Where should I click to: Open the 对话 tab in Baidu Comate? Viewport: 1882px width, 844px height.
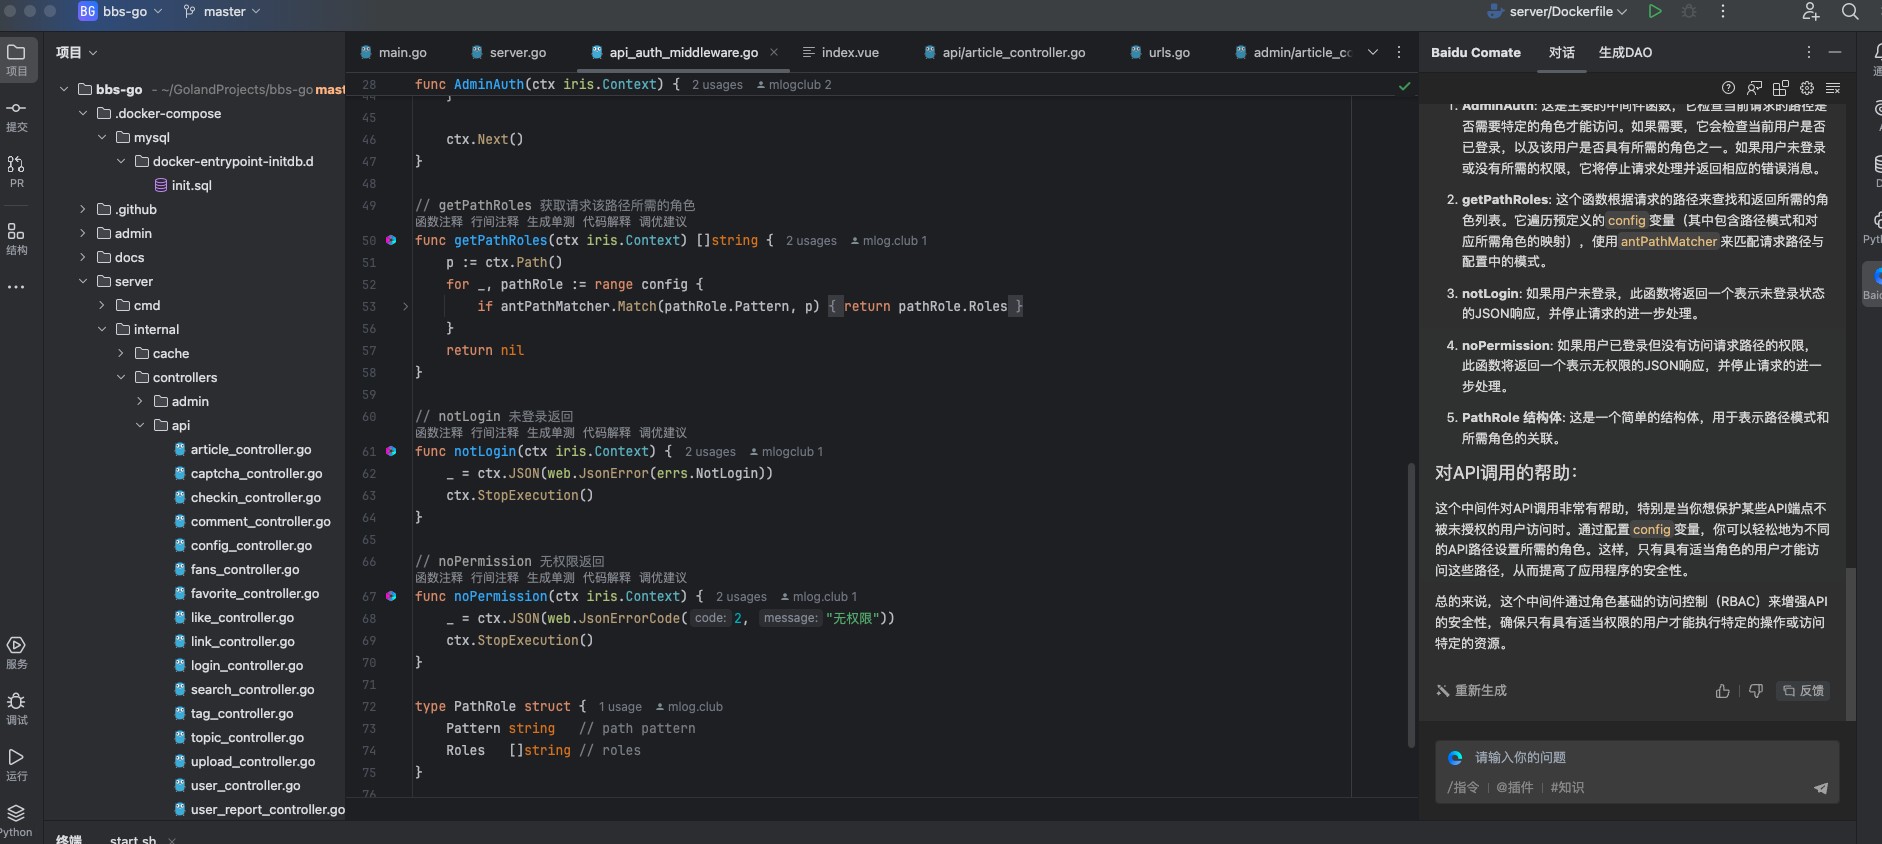pyautogui.click(x=1561, y=52)
